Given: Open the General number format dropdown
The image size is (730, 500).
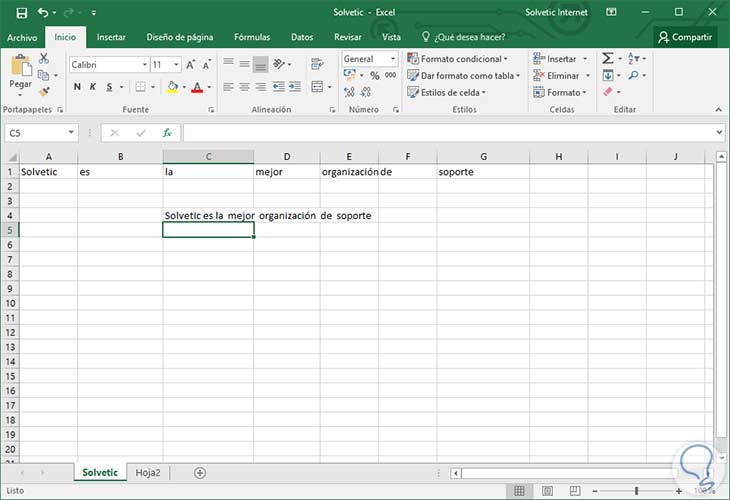Looking at the screenshot, I should pyautogui.click(x=393, y=59).
